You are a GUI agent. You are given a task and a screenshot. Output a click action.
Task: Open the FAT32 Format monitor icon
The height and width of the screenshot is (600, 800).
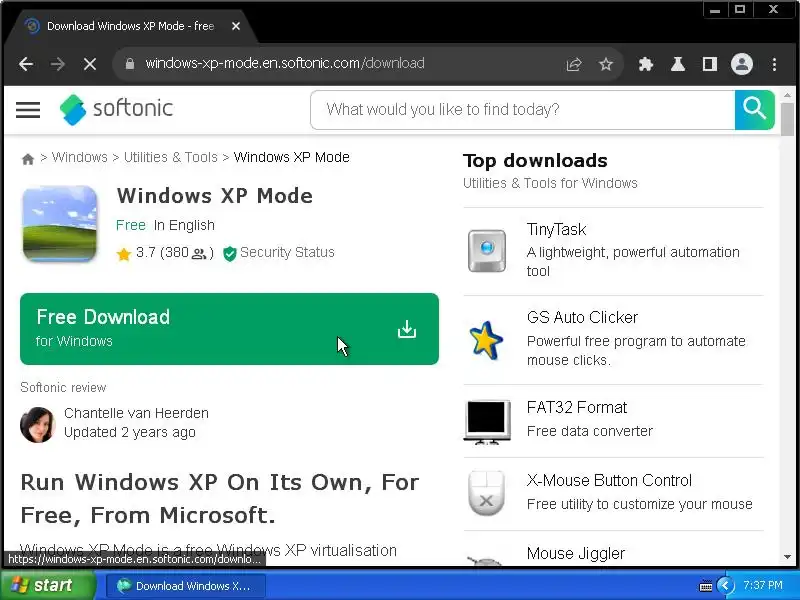[487, 422]
